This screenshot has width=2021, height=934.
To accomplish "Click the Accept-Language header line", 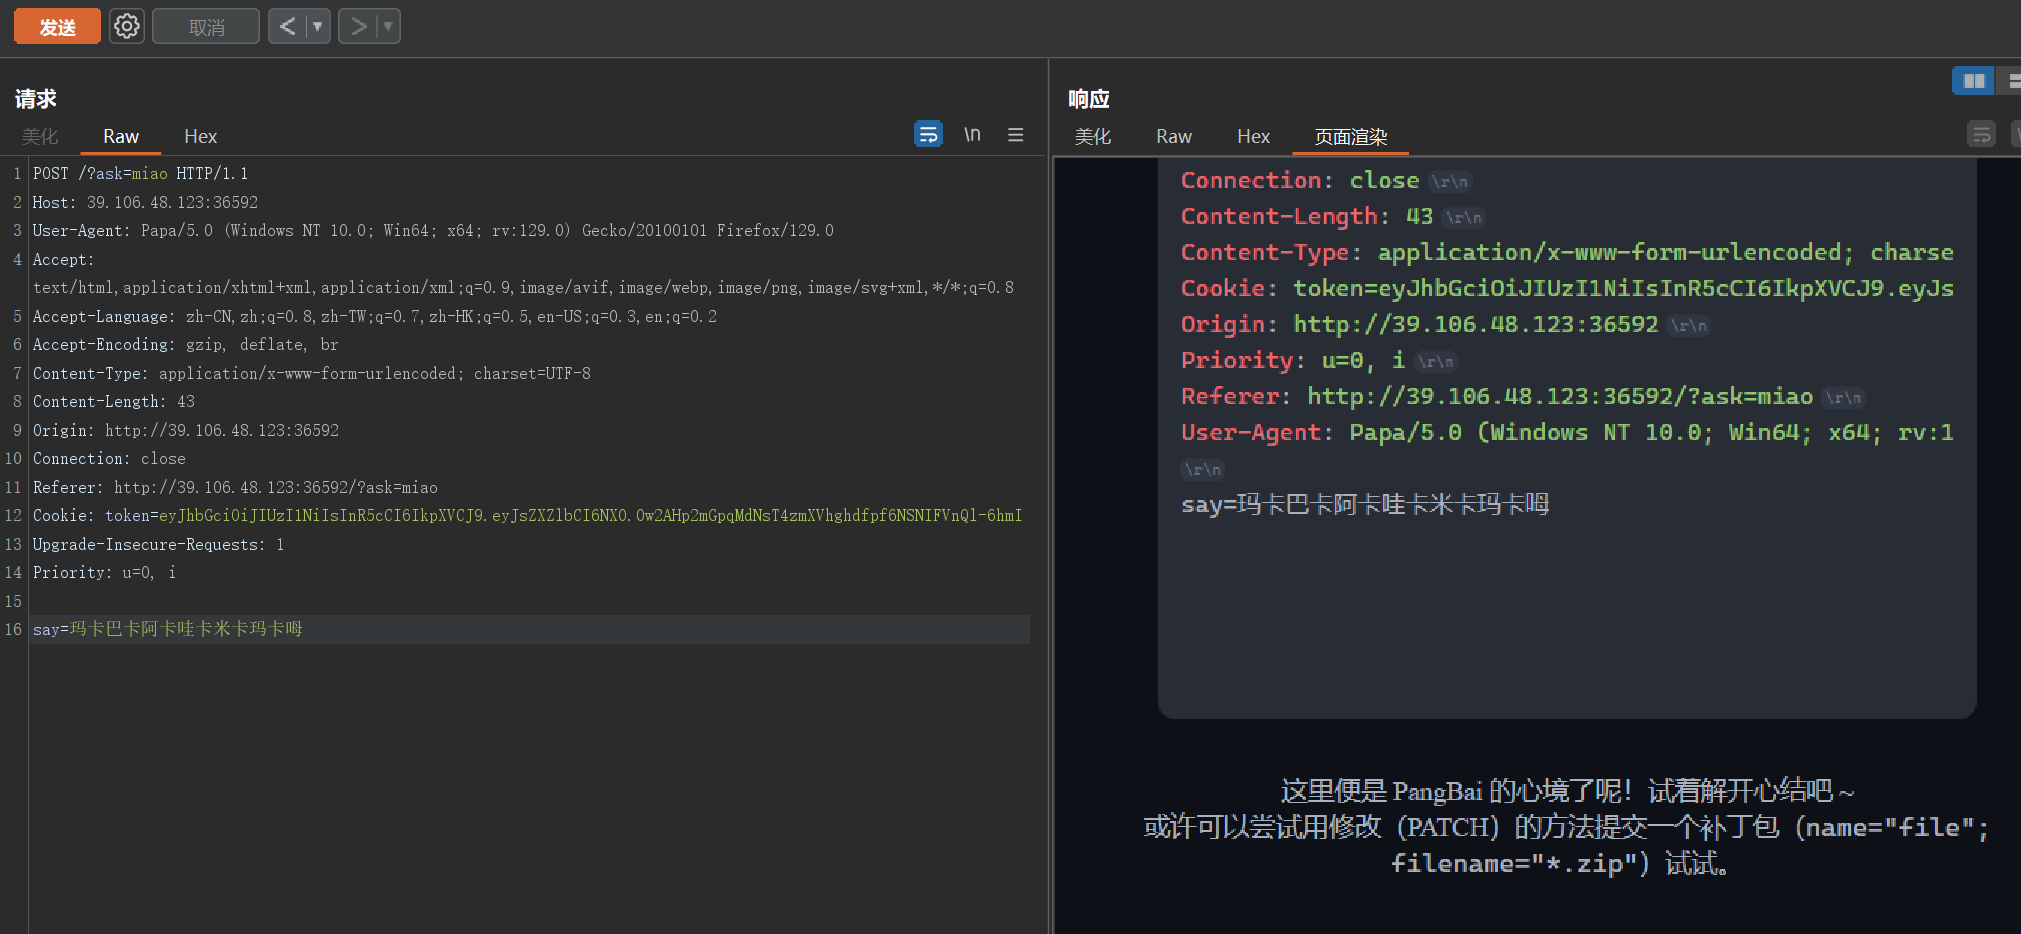I will pyautogui.click(x=374, y=316).
